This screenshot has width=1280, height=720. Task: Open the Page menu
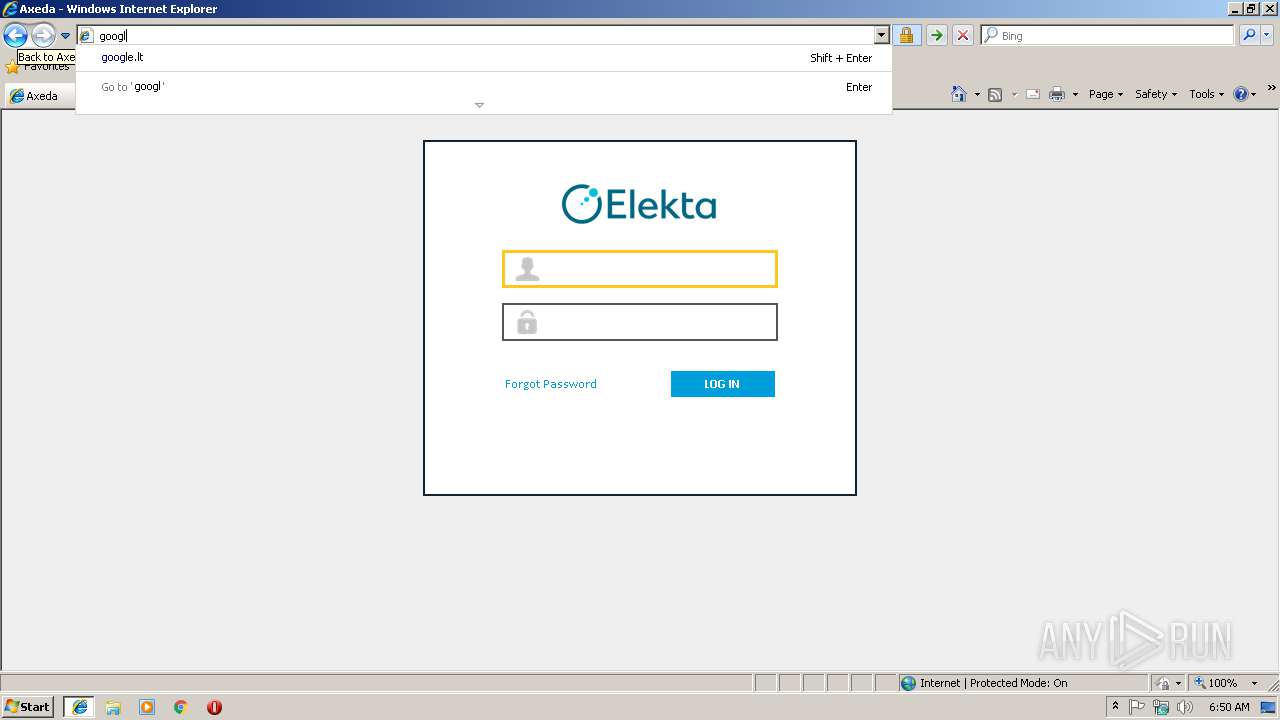tap(1106, 94)
